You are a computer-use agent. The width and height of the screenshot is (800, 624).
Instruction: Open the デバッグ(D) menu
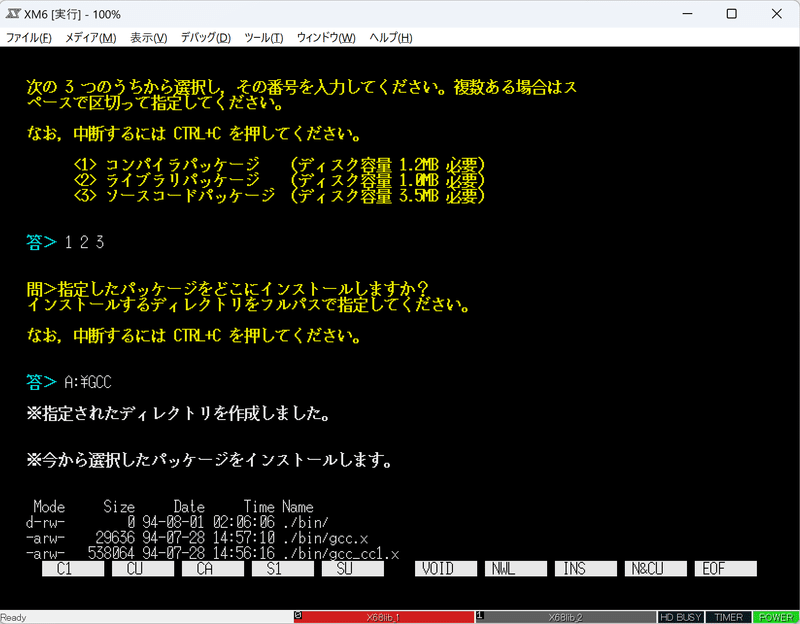[x=206, y=38]
